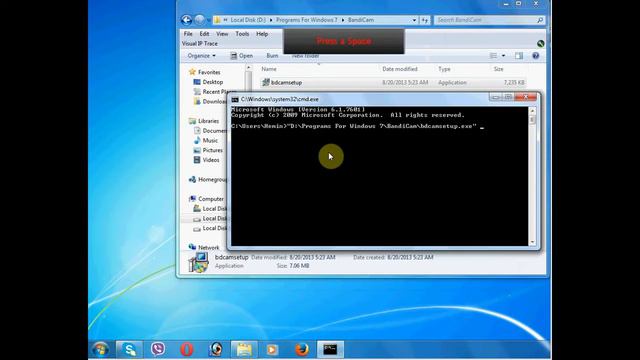Open the Opera browser taskbar icon
The height and width of the screenshot is (360, 640).
187,350
